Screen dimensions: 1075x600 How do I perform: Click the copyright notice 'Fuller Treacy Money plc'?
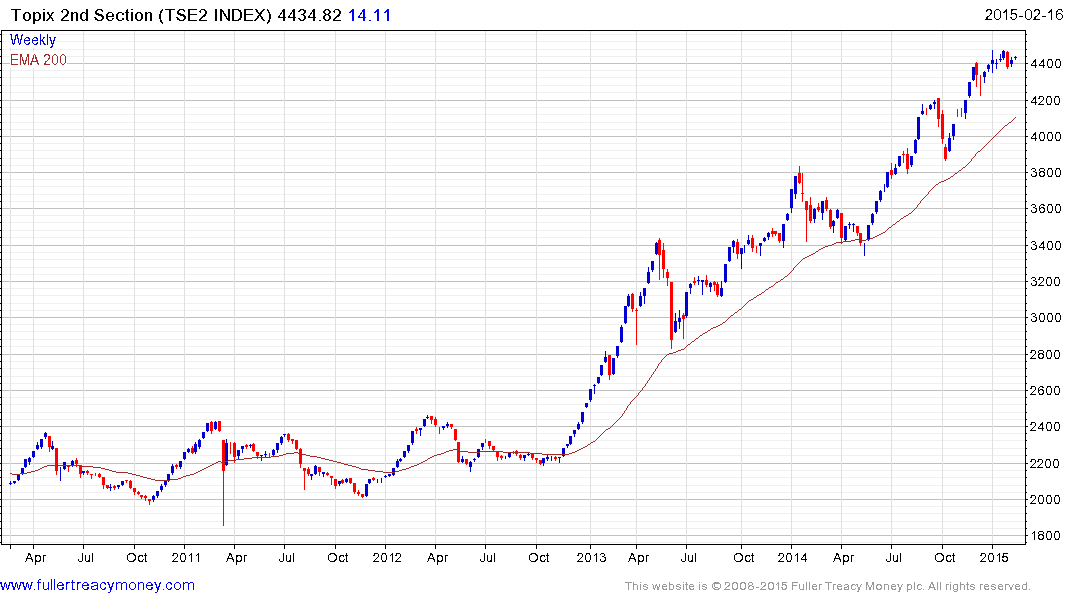coord(857,586)
